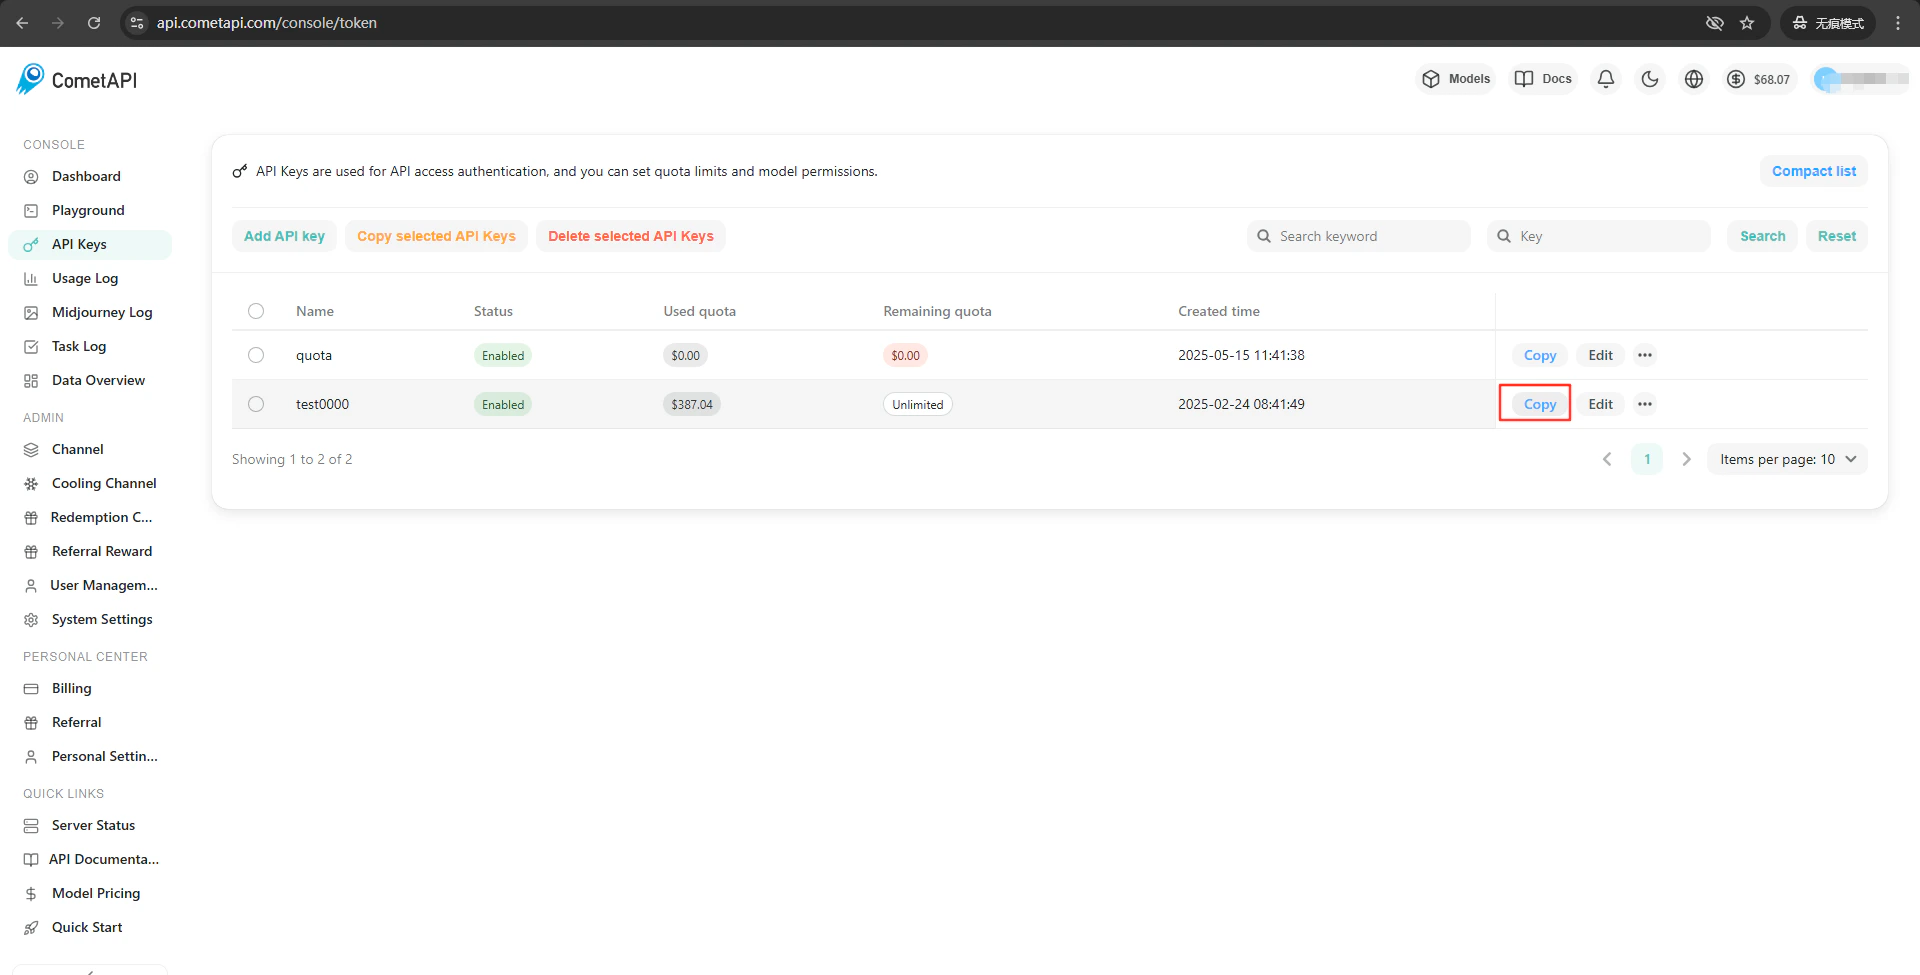Screen dimensions: 1920x975
Task: Open the language selector globe icon
Action: point(1693,78)
